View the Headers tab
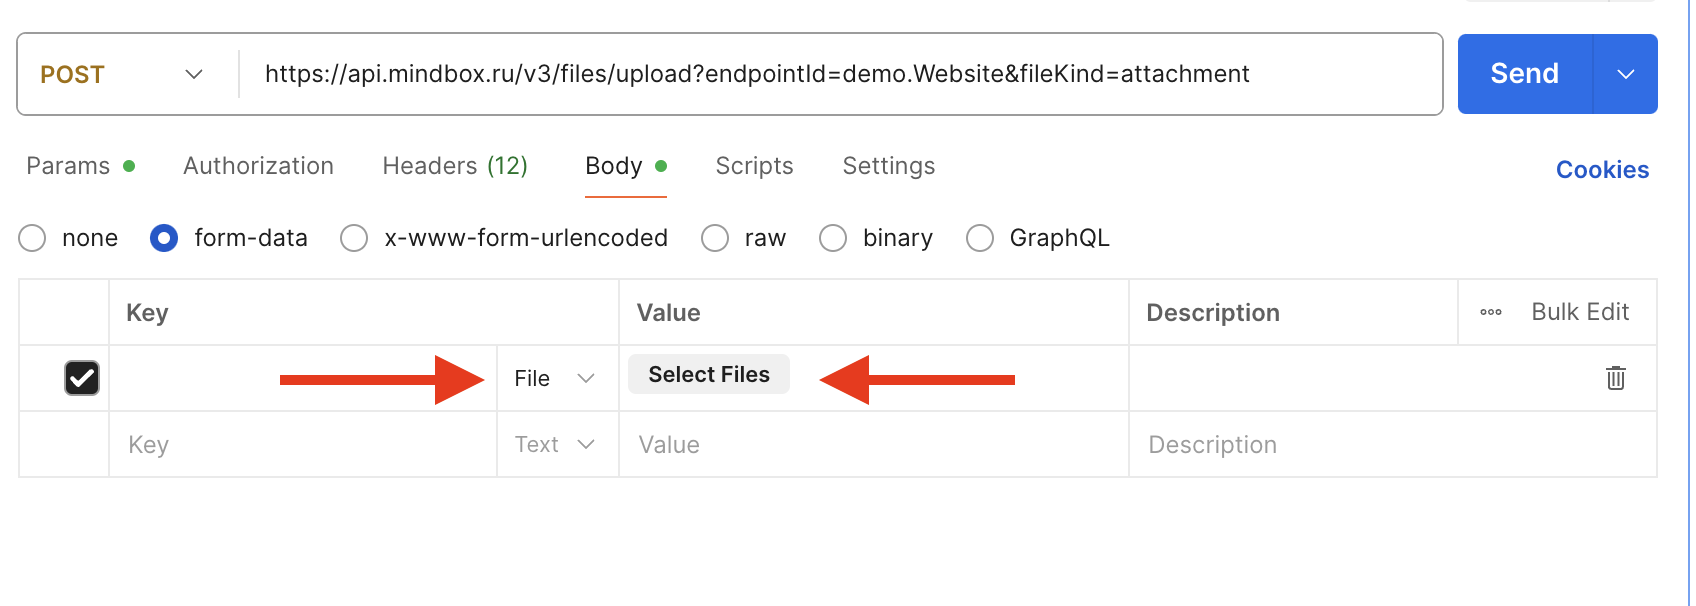Image resolution: width=1696 pixels, height=606 pixels. [x=454, y=166]
